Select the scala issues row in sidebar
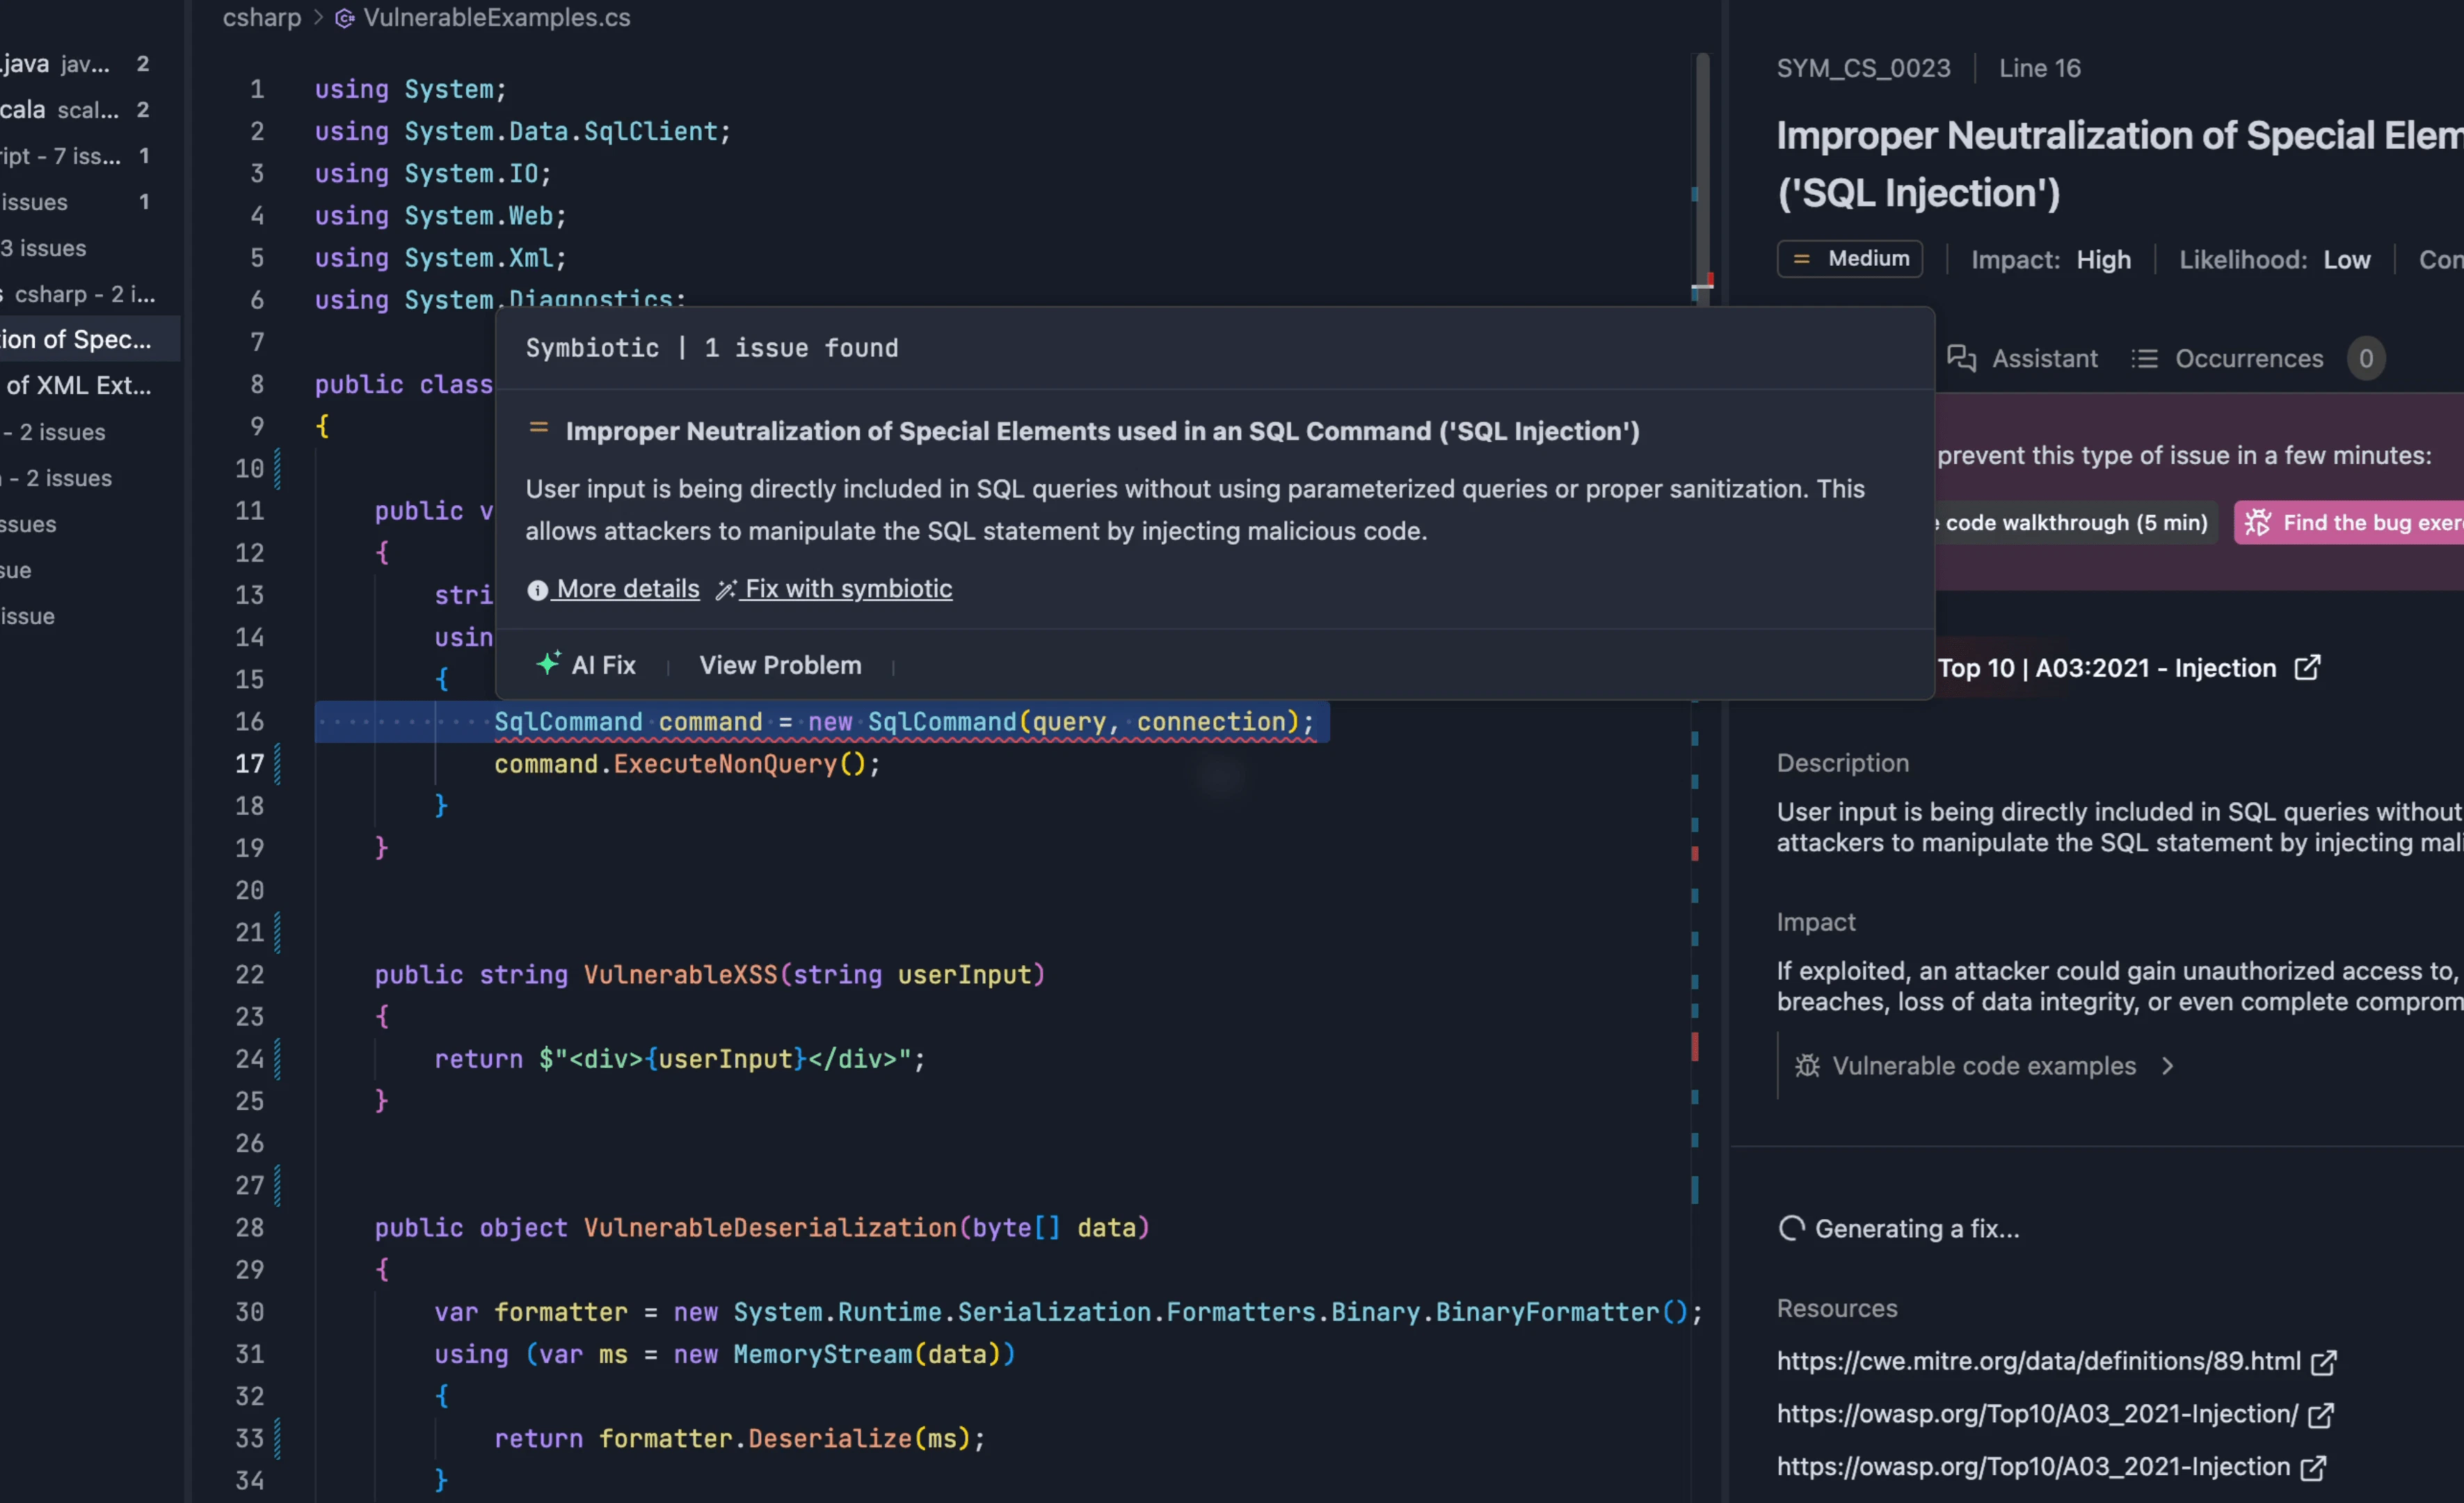The height and width of the screenshot is (1503, 2464). (90, 109)
